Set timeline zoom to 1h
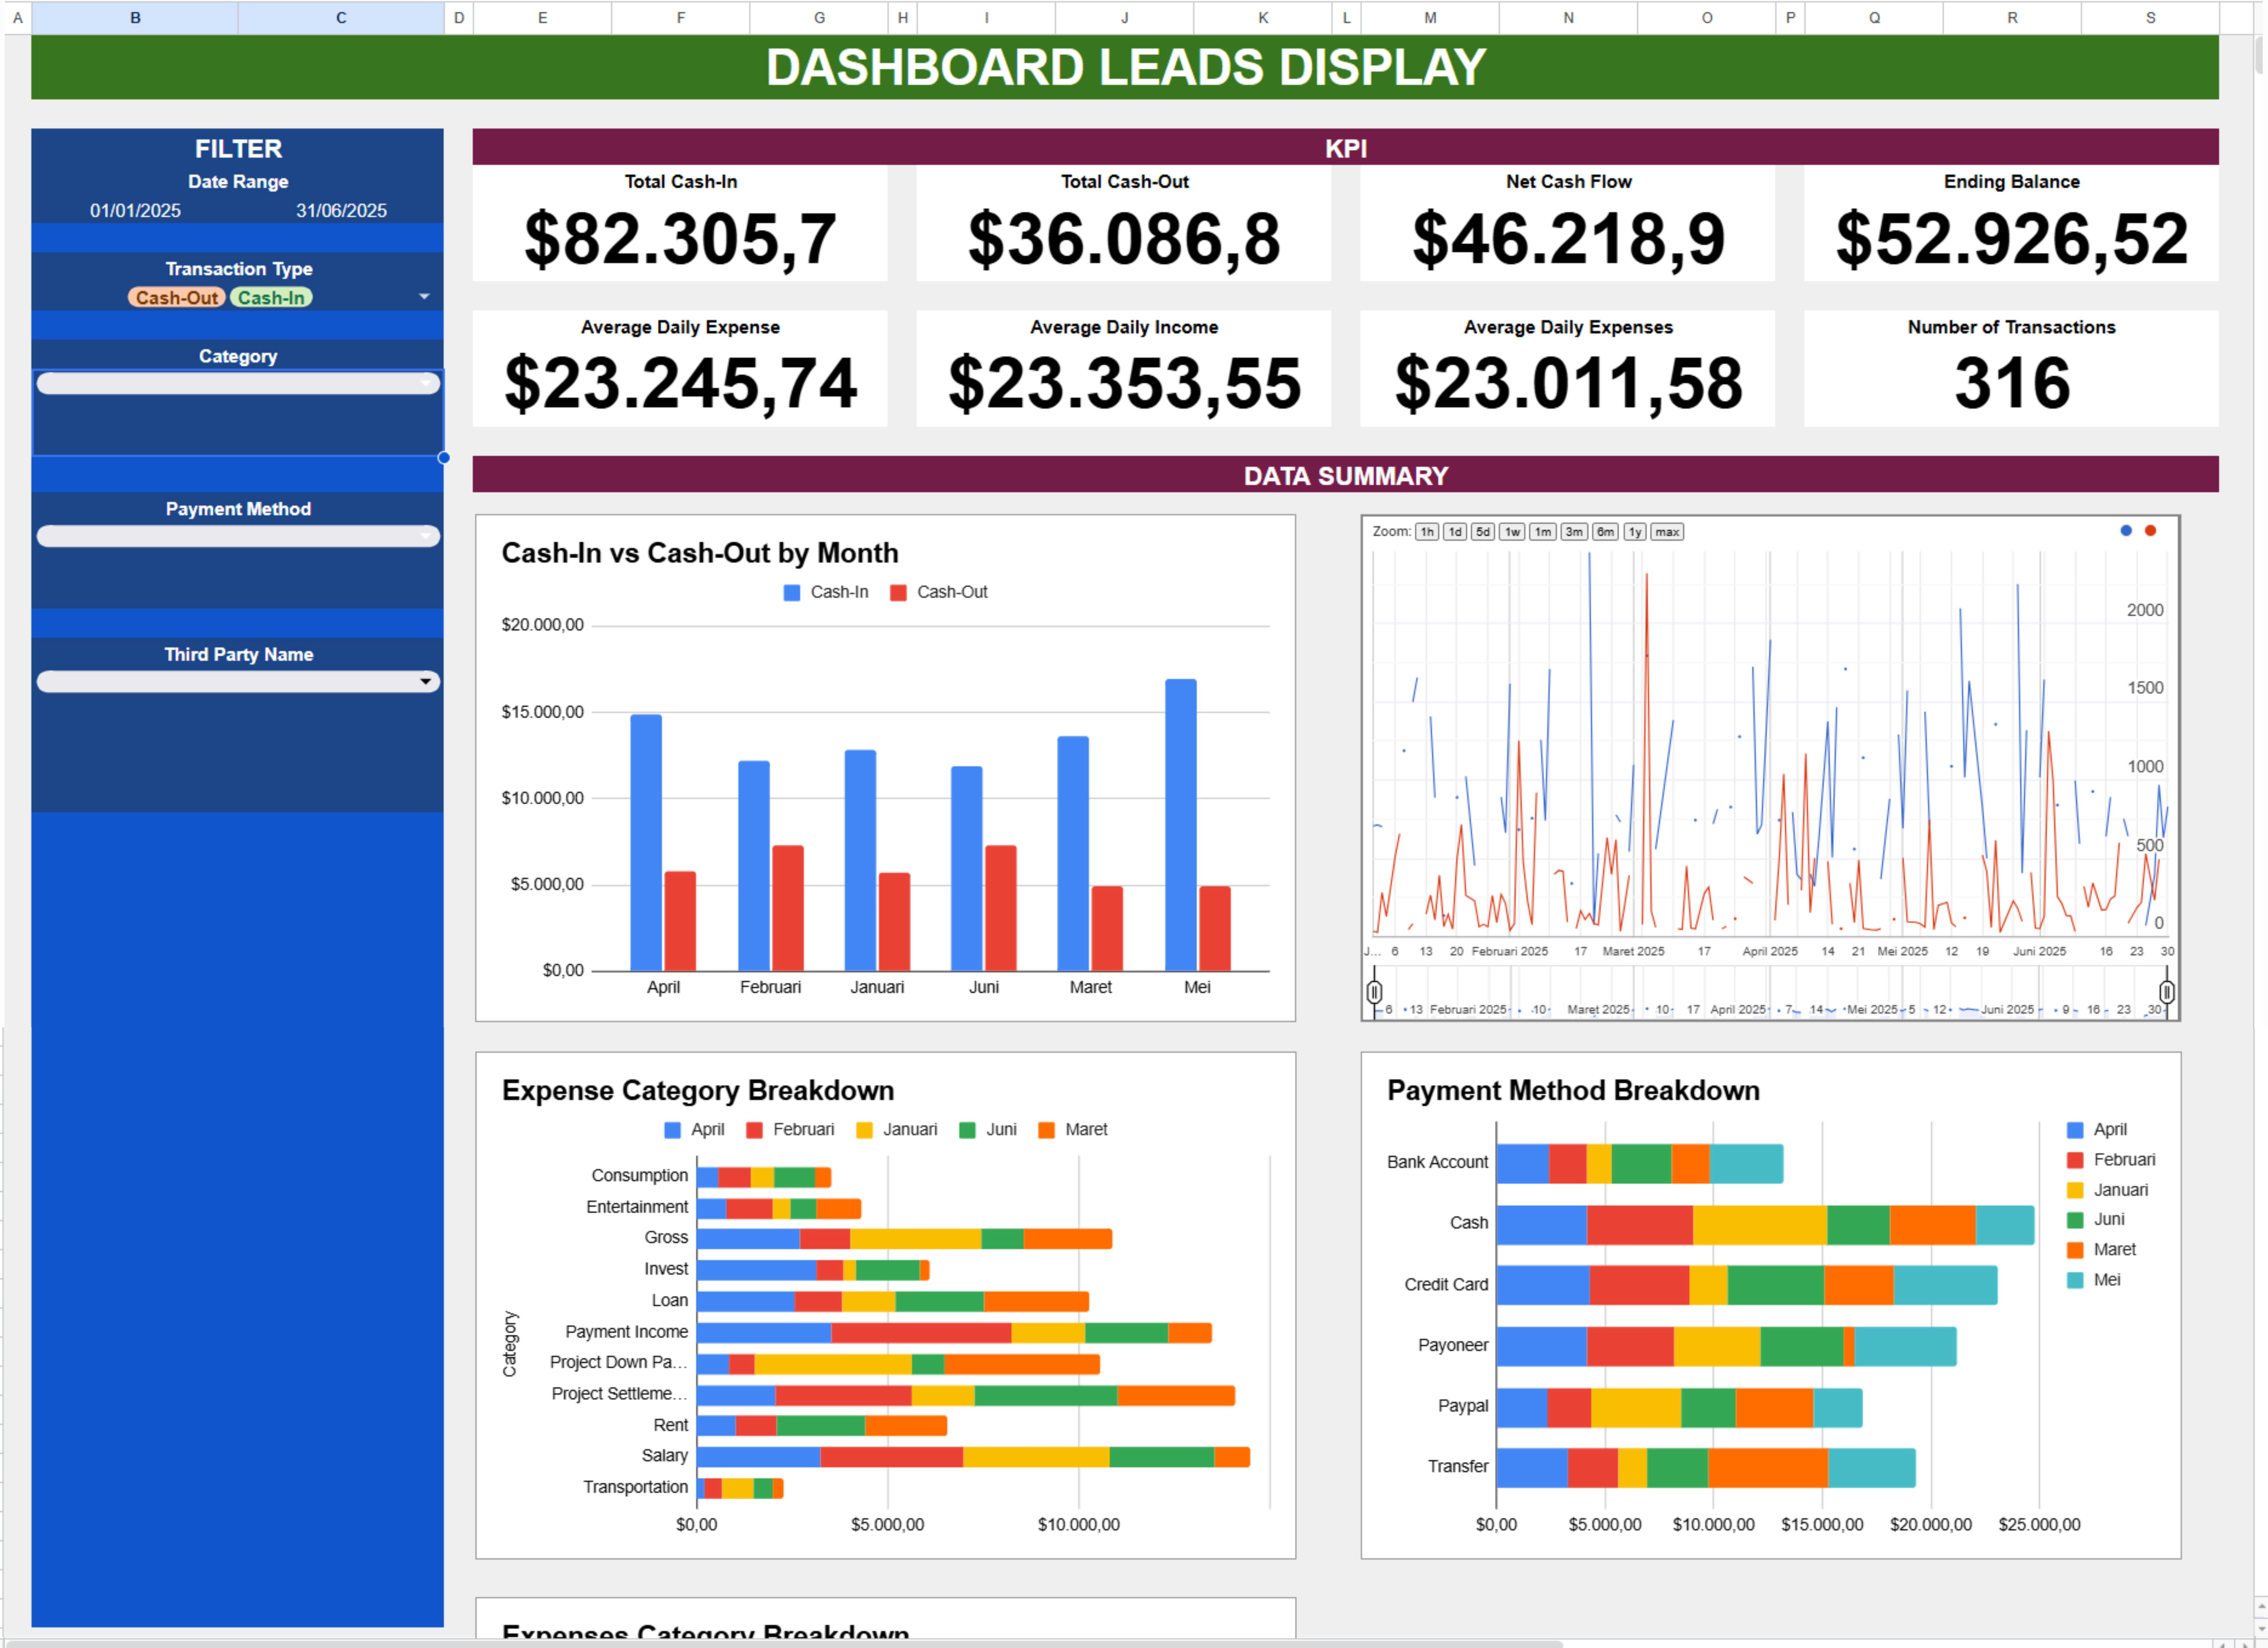2268x1648 pixels. pyautogui.click(x=1427, y=532)
